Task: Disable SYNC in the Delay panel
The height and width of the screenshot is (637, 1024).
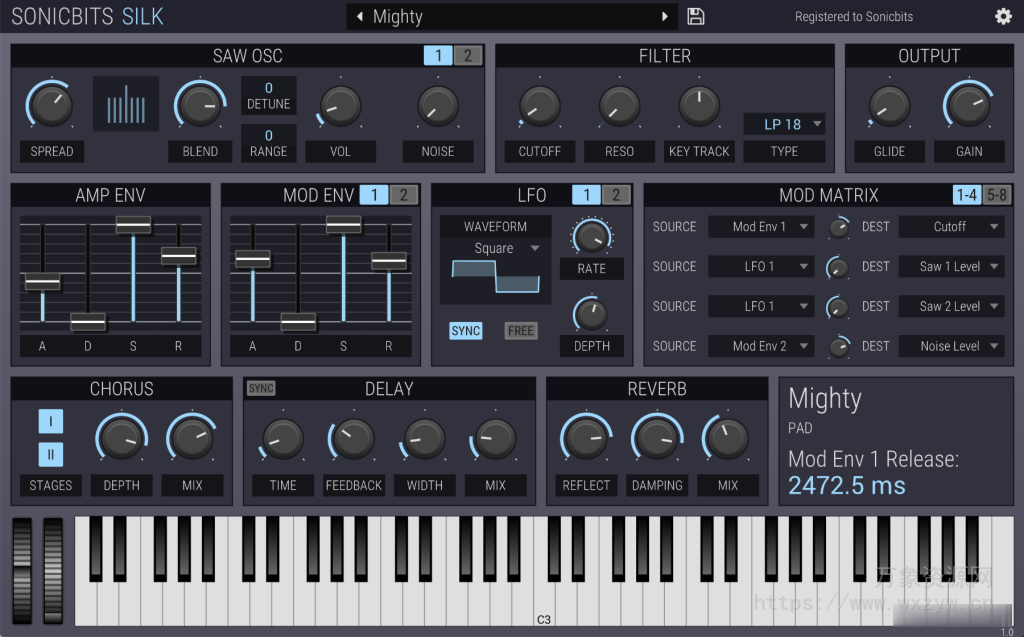Action: click(x=260, y=387)
